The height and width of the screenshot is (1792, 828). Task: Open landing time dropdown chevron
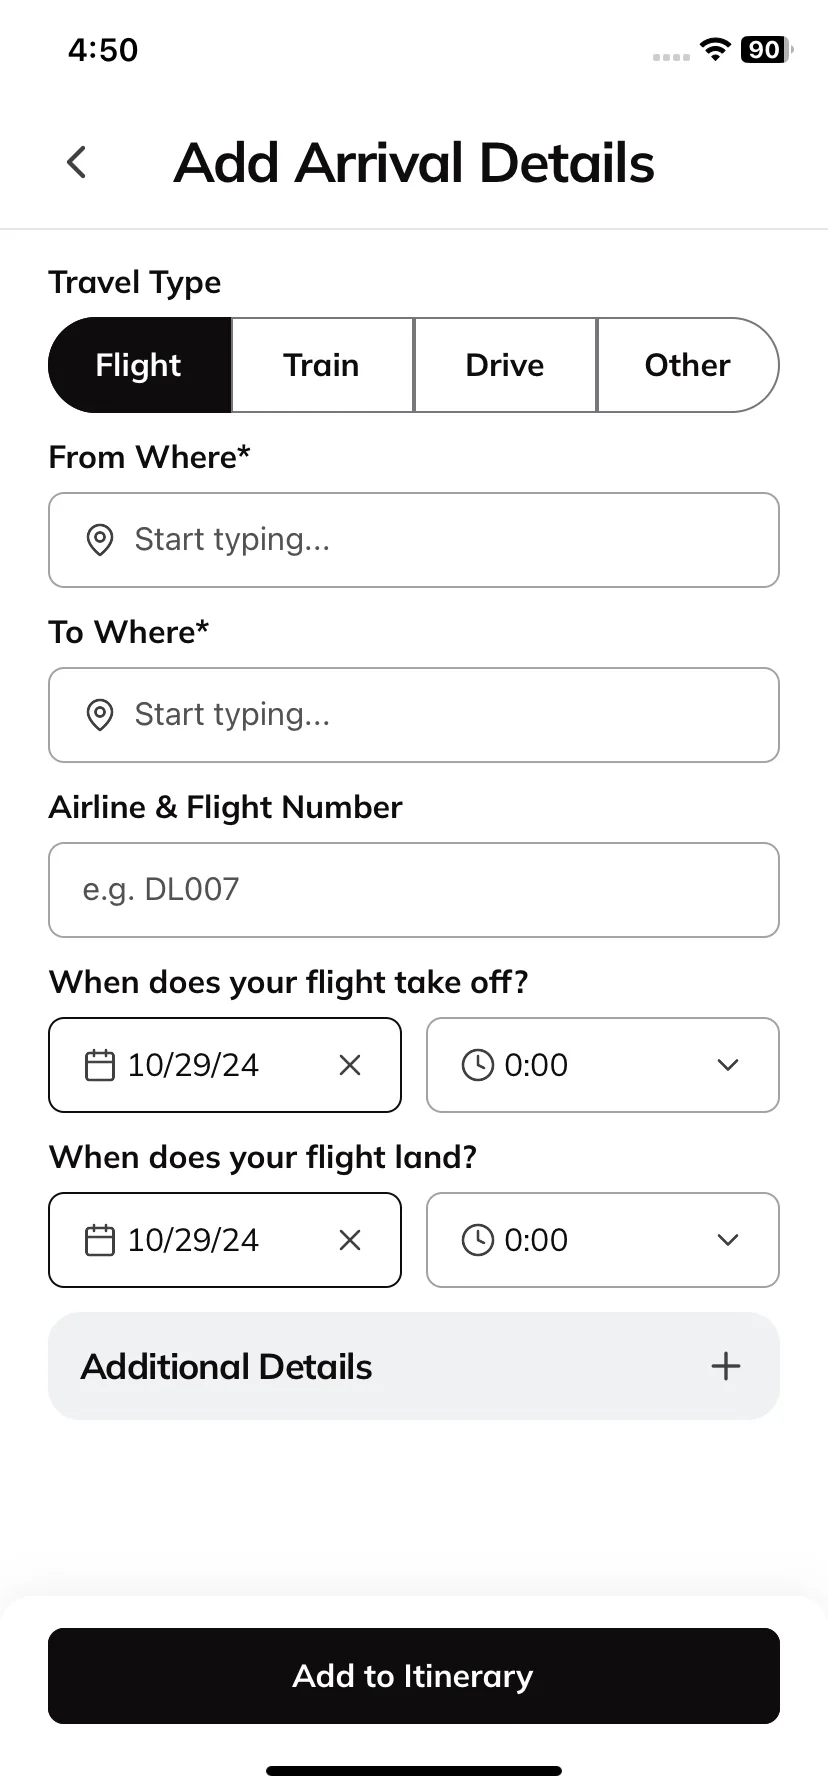tap(728, 1240)
